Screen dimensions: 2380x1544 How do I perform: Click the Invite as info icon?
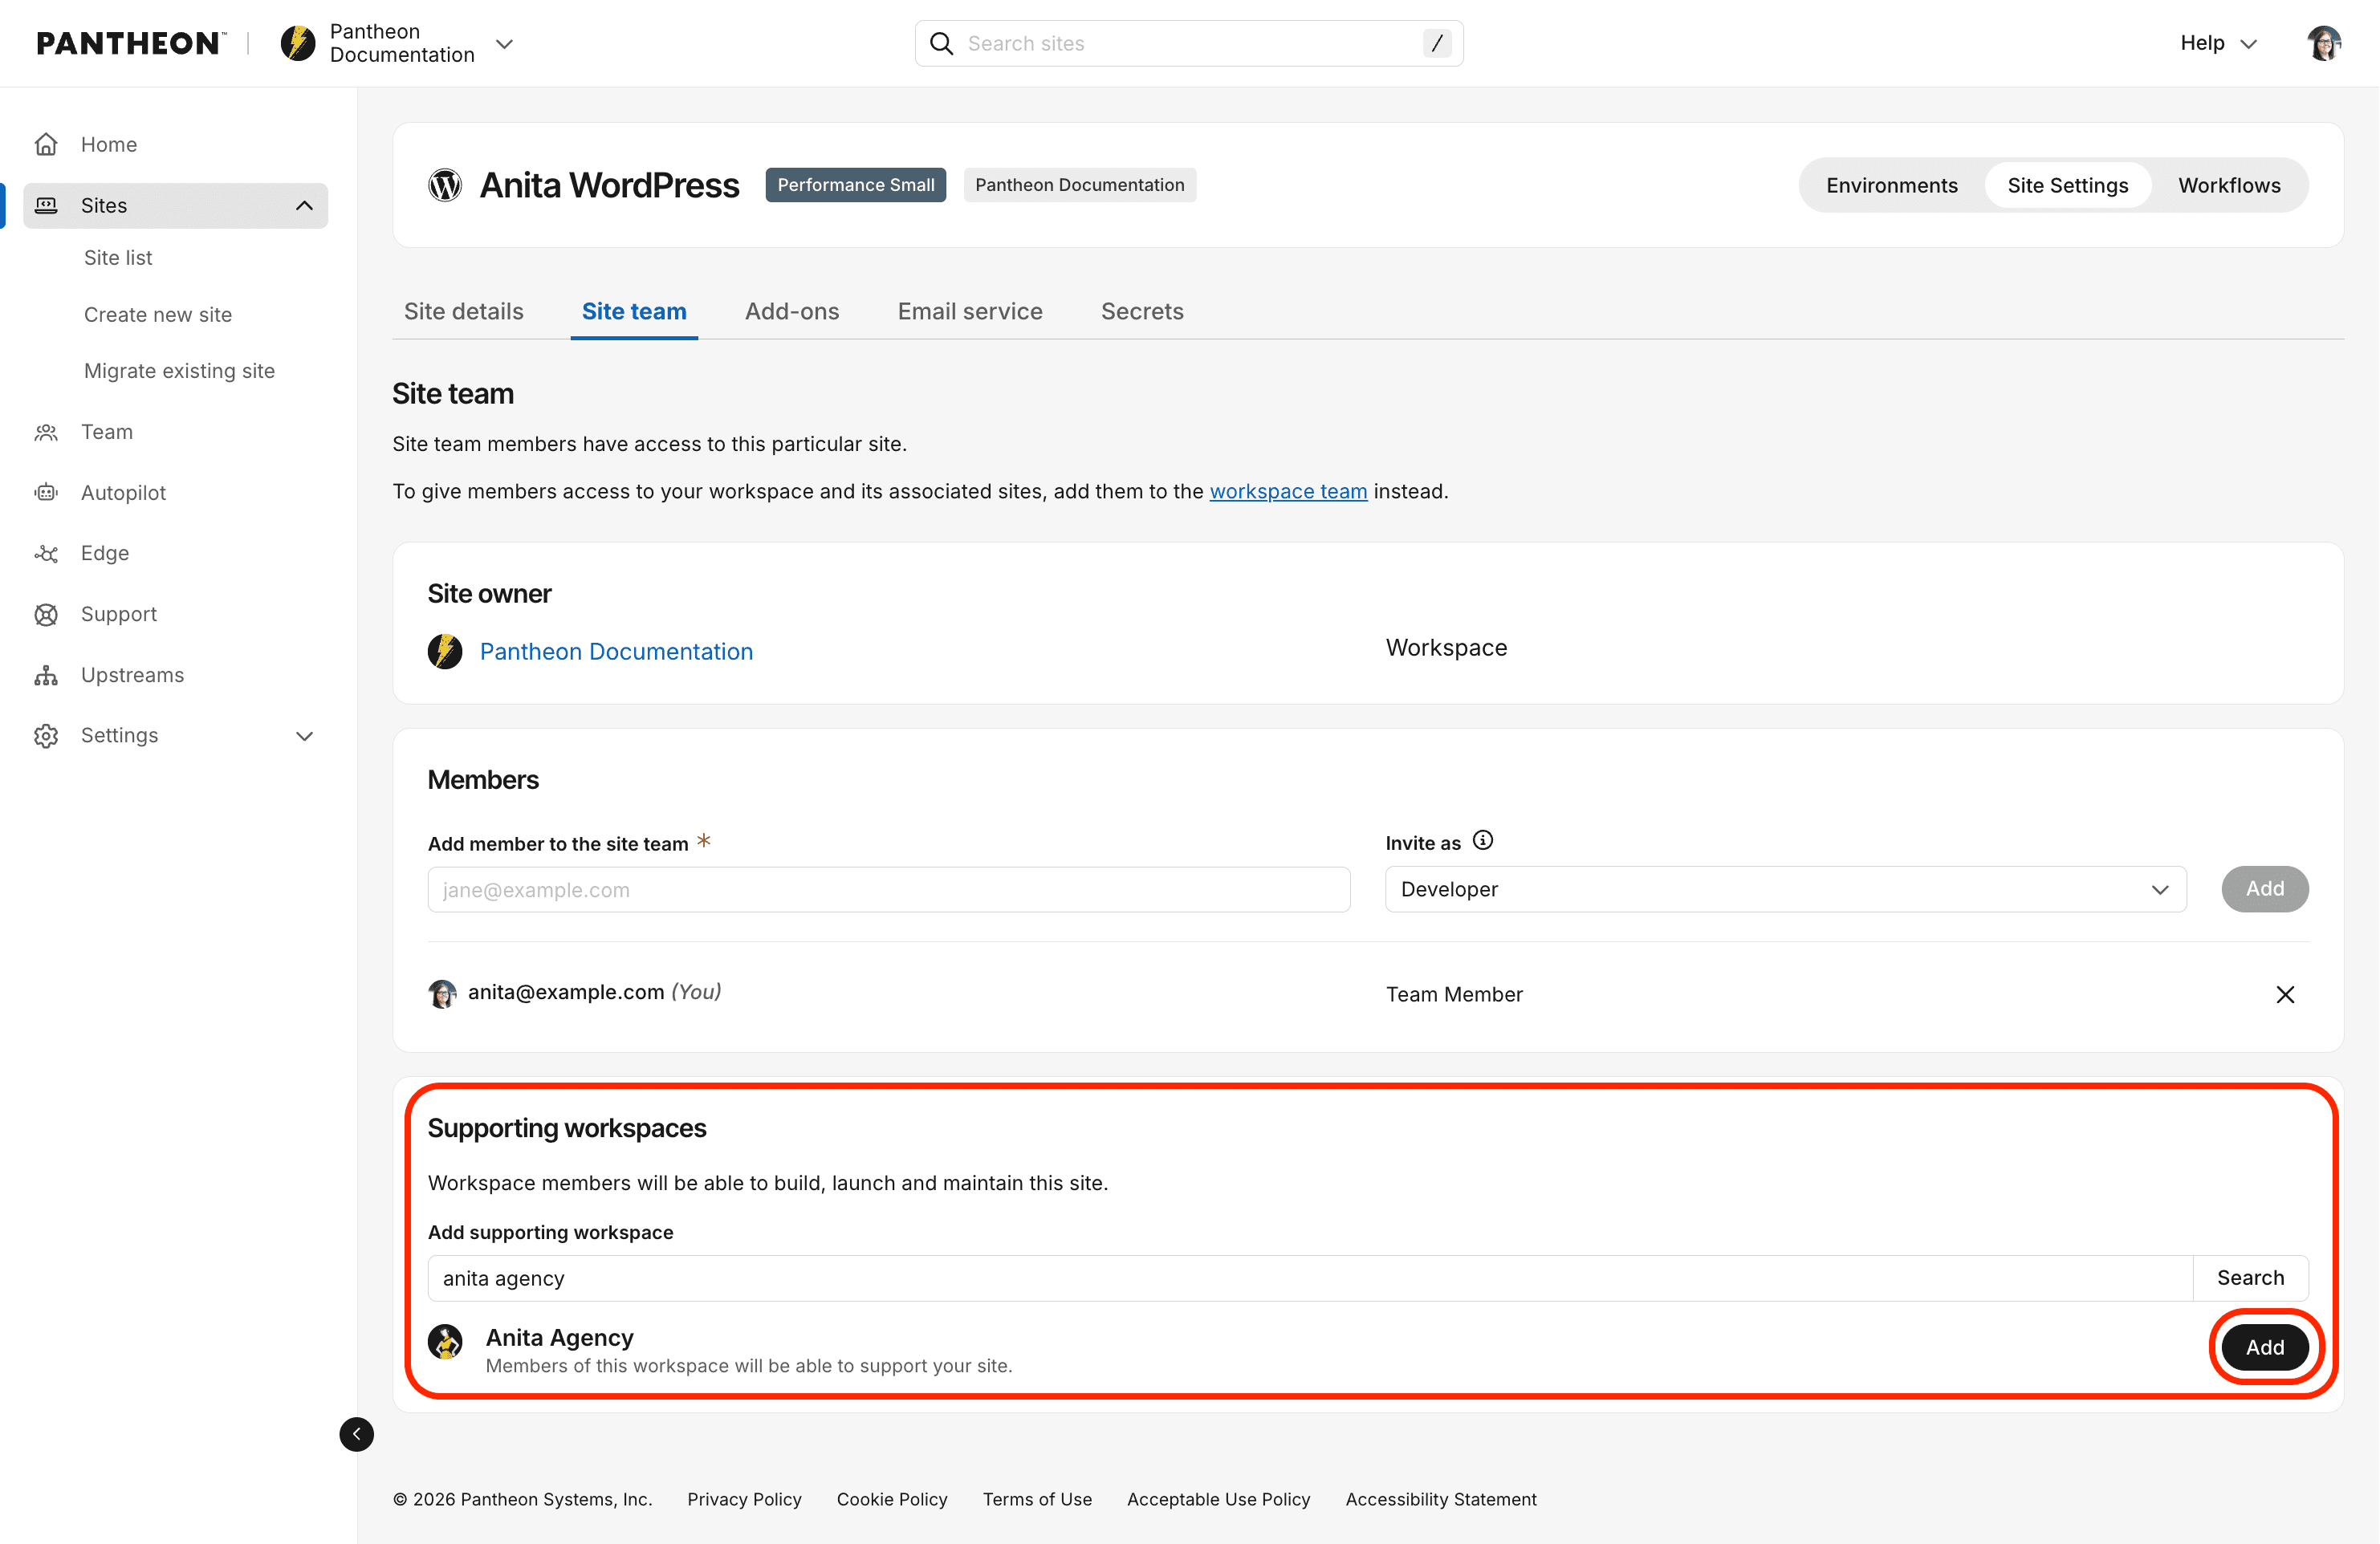pyautogui.click(x=1483, y=841)
